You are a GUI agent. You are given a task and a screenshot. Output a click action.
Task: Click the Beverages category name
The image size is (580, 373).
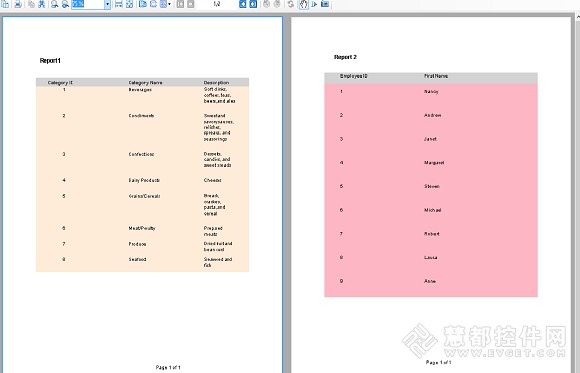[140, 90]
